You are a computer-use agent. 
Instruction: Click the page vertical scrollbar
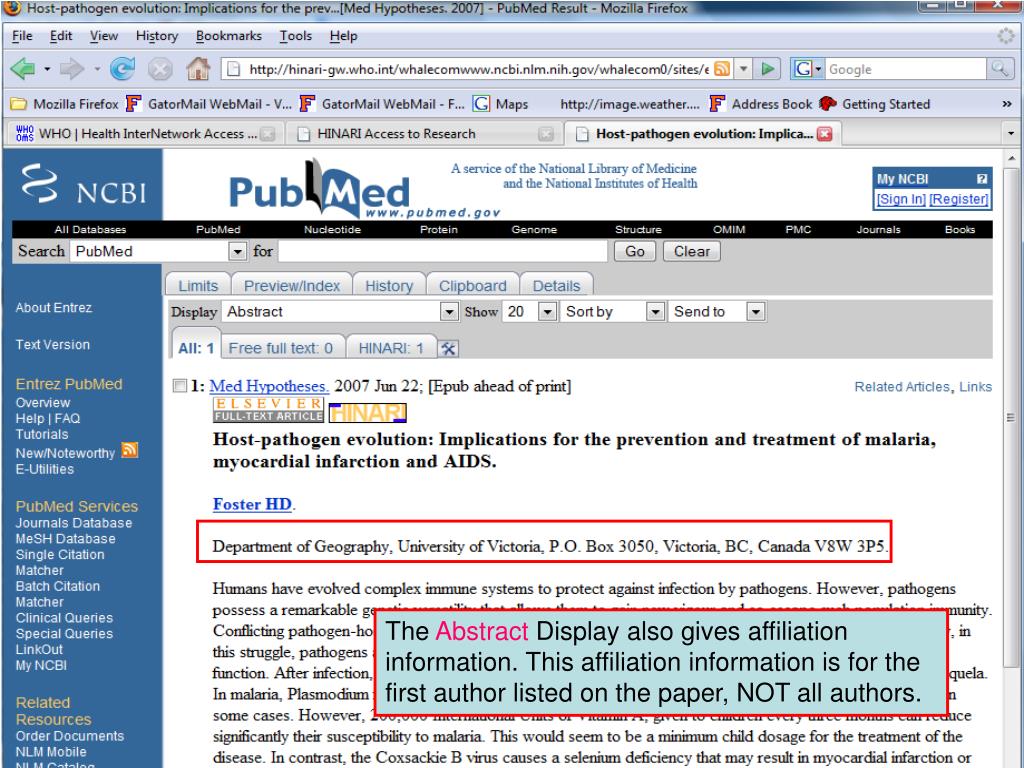coord(1011,418)
